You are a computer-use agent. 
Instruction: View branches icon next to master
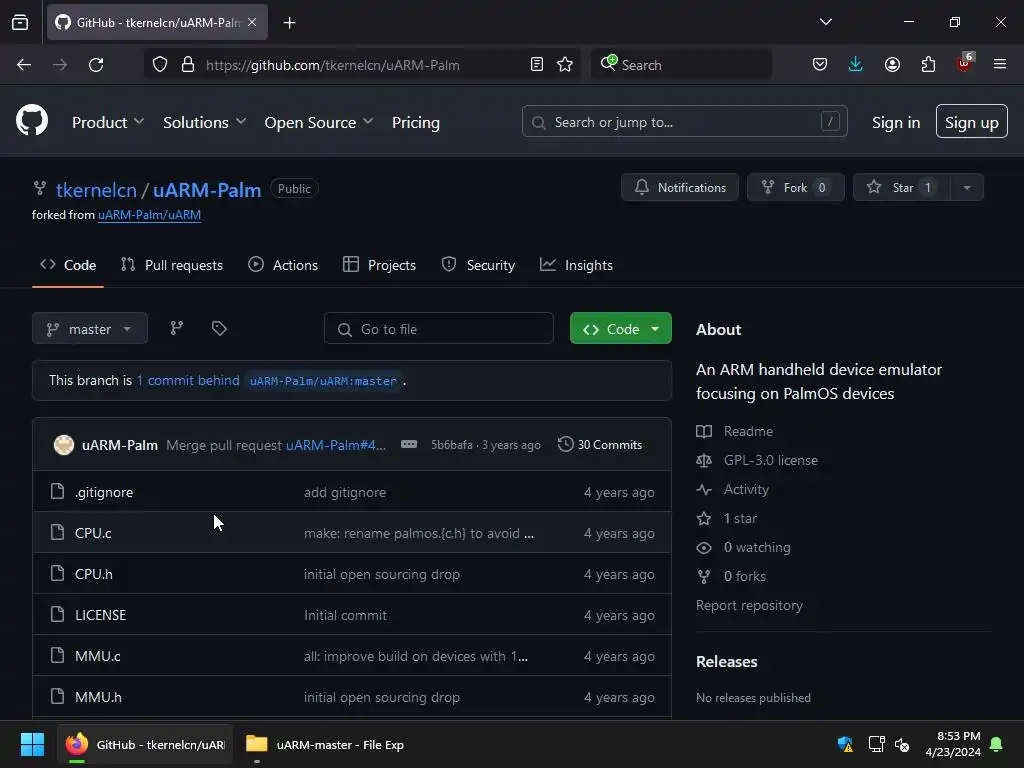[x=176, y=328]
